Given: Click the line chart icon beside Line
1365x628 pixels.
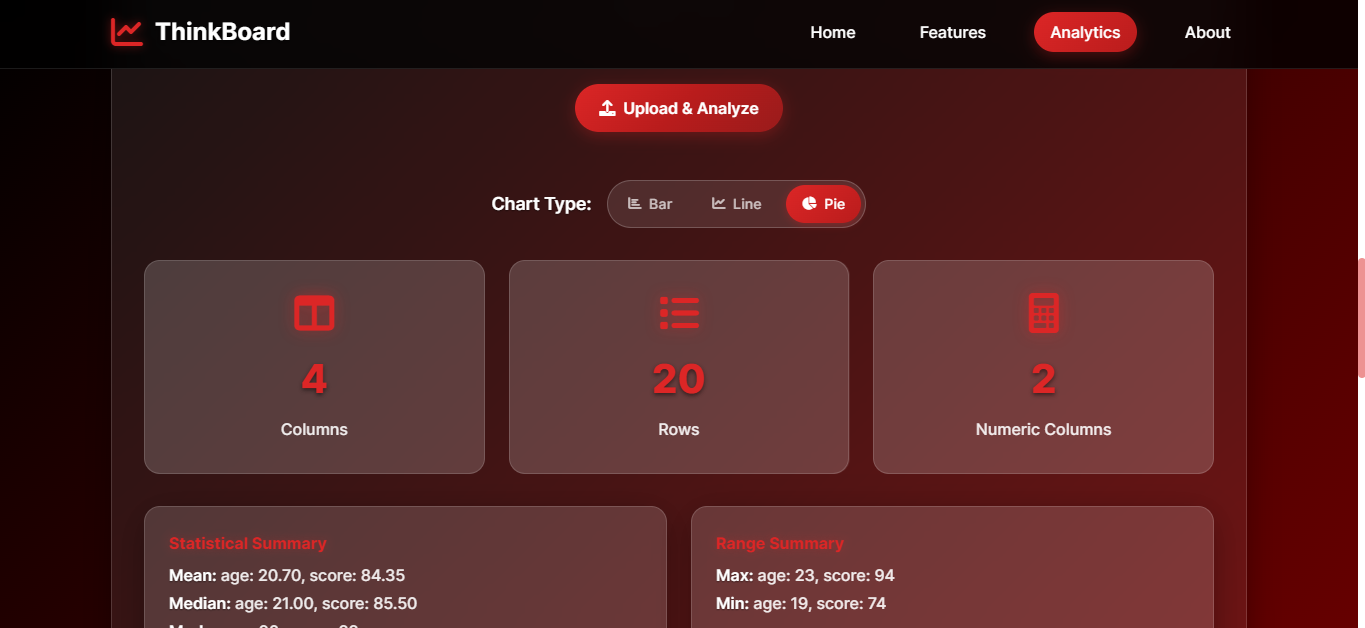Looking at the screenshot, I should (717, 203).
